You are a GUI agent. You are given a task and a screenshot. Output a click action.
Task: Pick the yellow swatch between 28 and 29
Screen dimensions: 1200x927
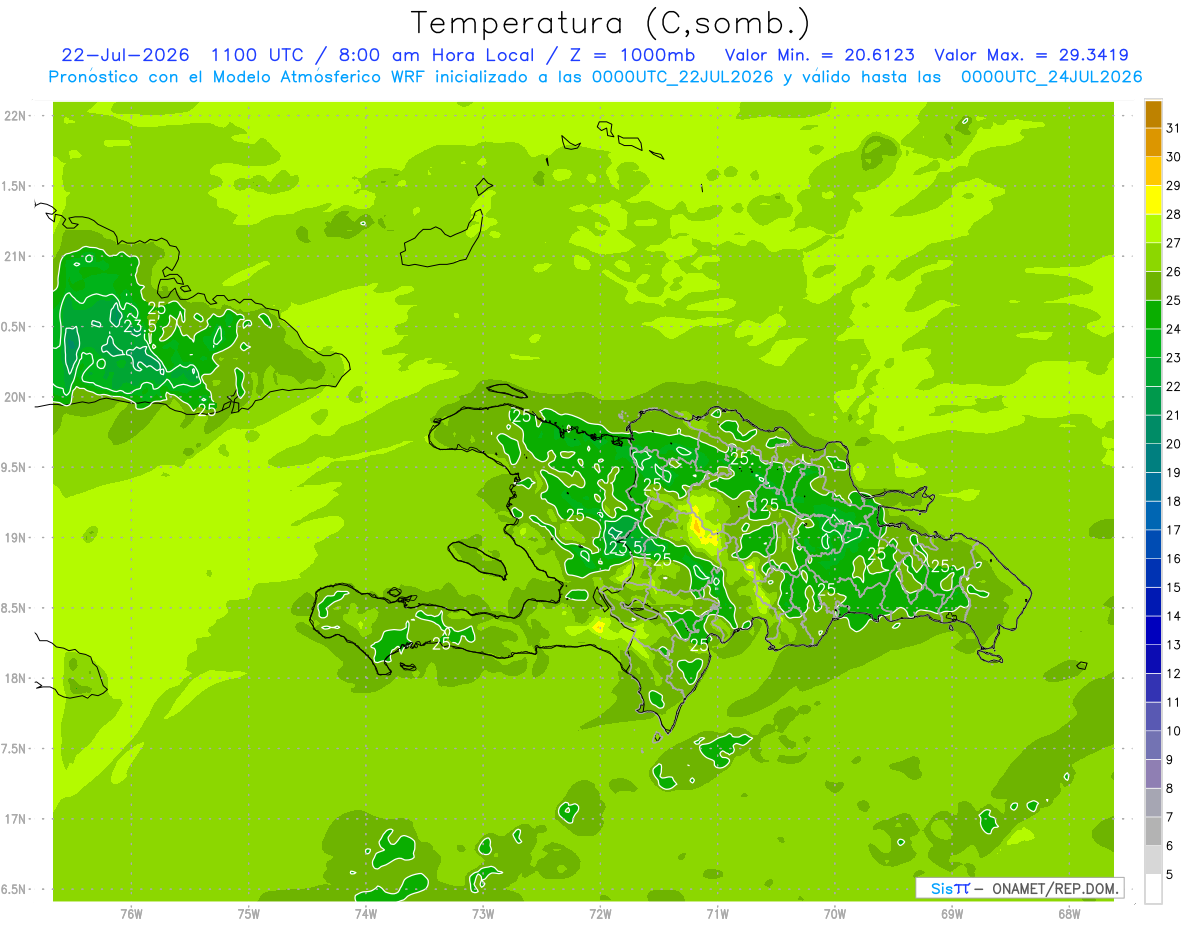1153,200
